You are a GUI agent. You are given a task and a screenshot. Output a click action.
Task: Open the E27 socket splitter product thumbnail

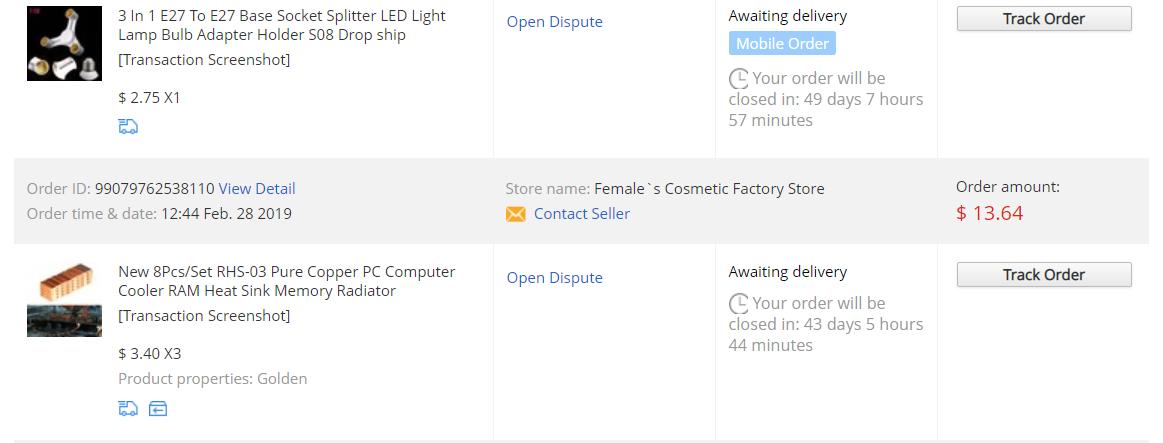click(65, 43)
